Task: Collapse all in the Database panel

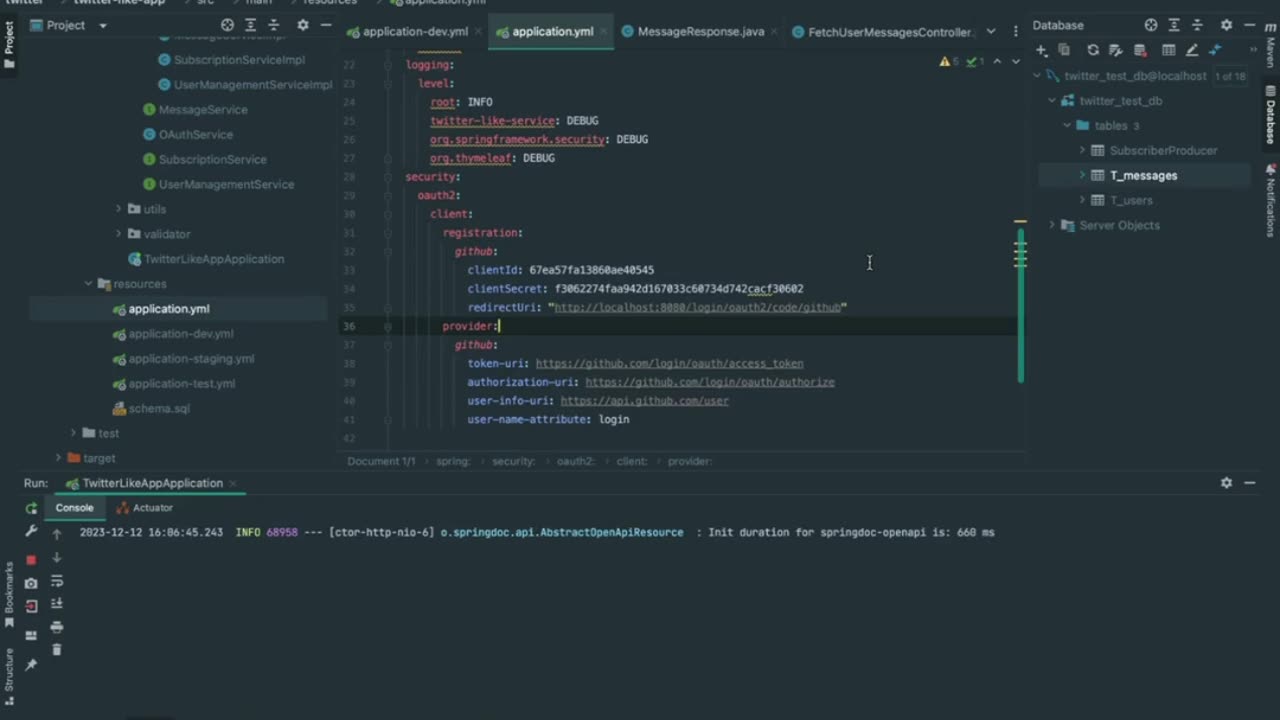Action: click(x=1197, y=25)
